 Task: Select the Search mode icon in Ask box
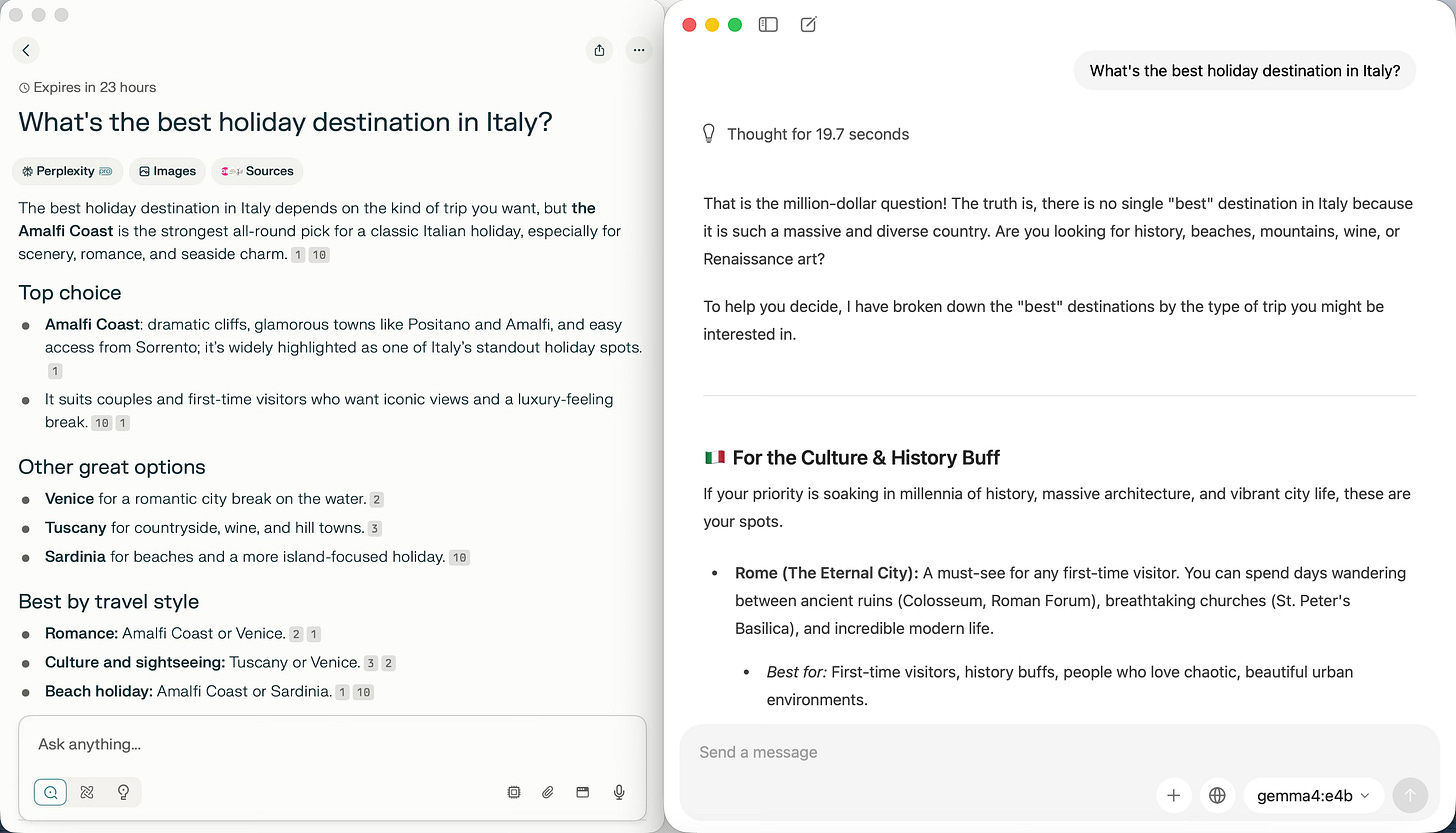click(x=50, y=792)
